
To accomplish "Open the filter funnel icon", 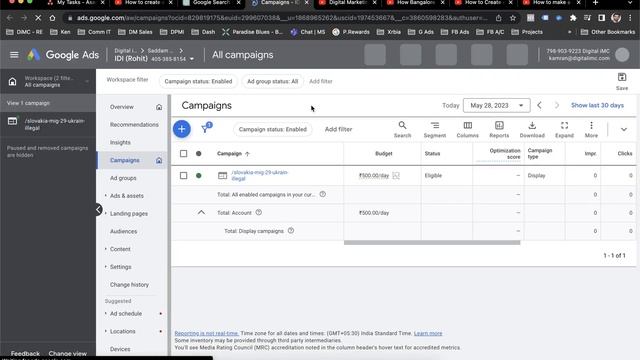I will (x=206, y=129).
